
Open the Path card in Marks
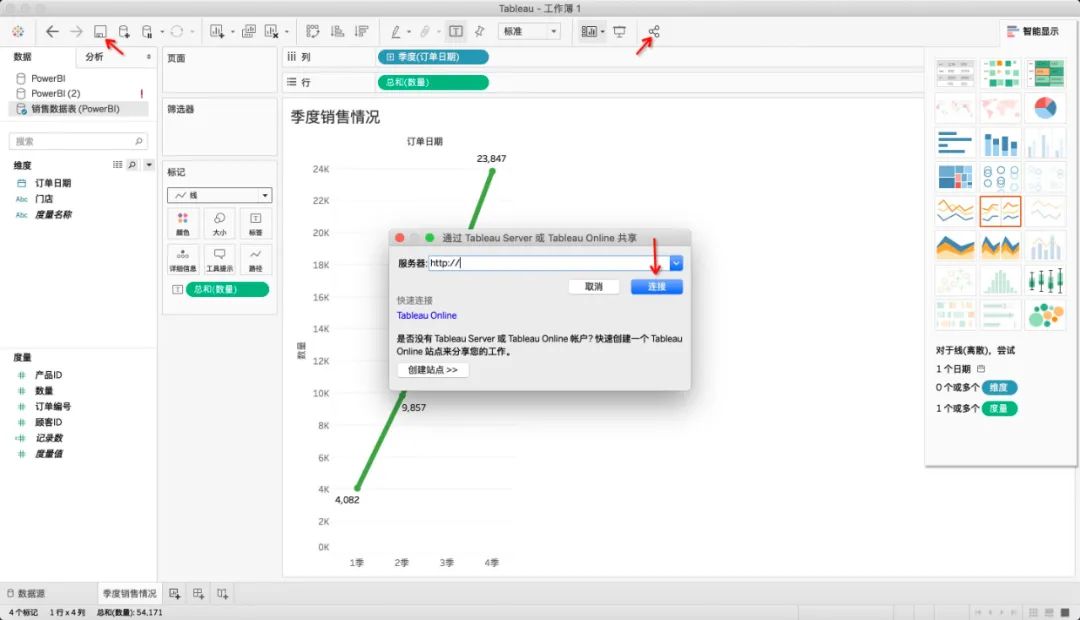click(256, 260)
